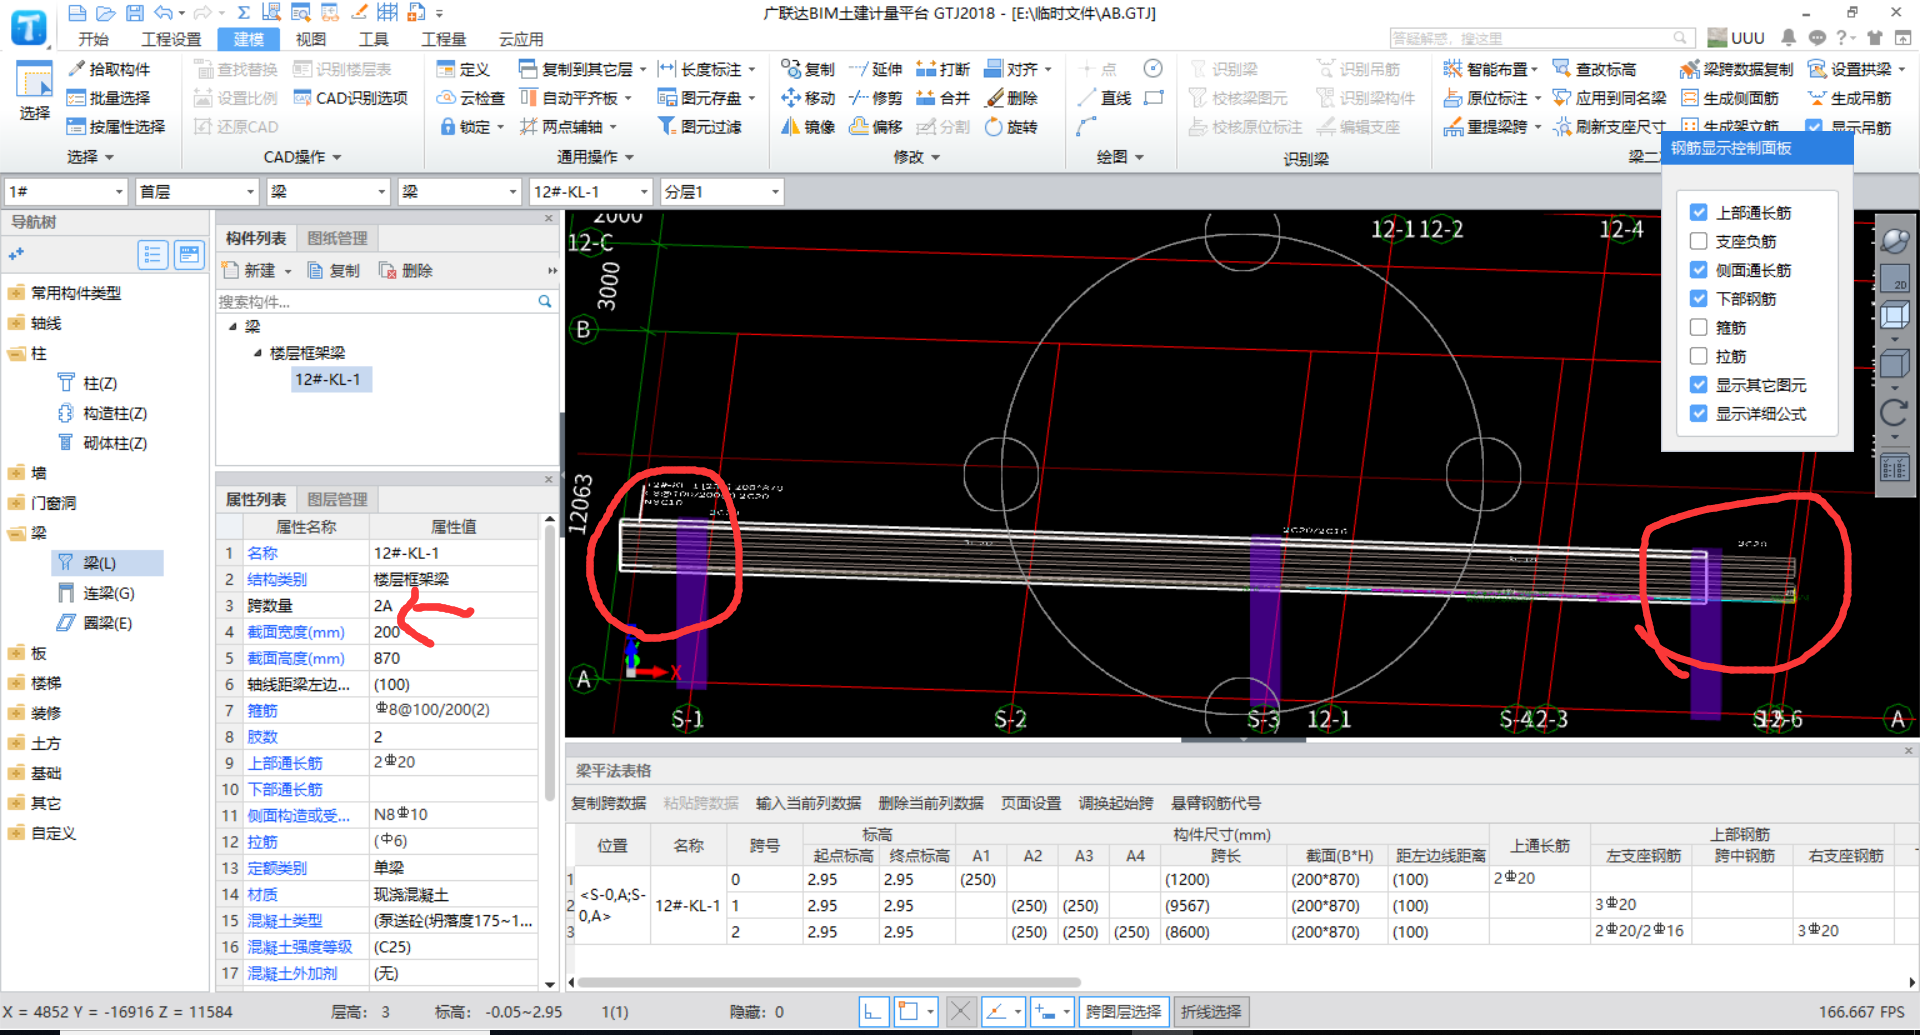Open the 新建 dropdown arrow
Image resolution: width=1920 pixels, height=1035 pixels.
(288, 271)
